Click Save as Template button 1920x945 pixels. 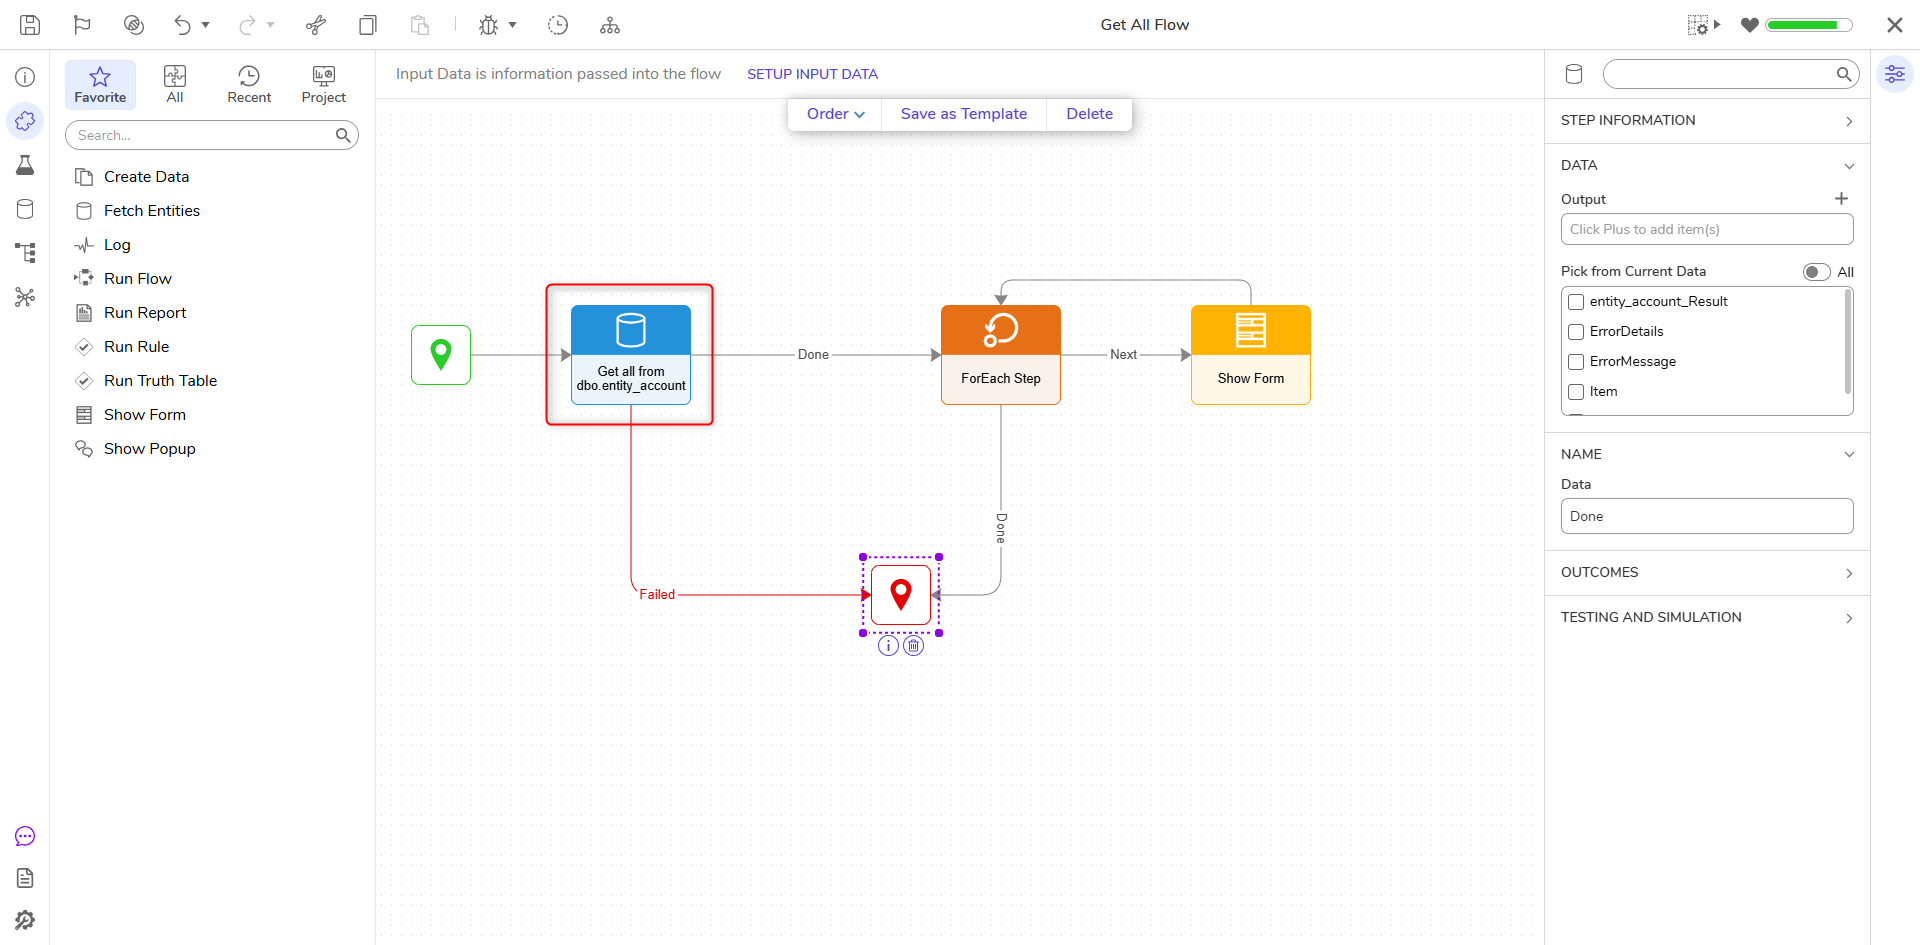(964, 114)
